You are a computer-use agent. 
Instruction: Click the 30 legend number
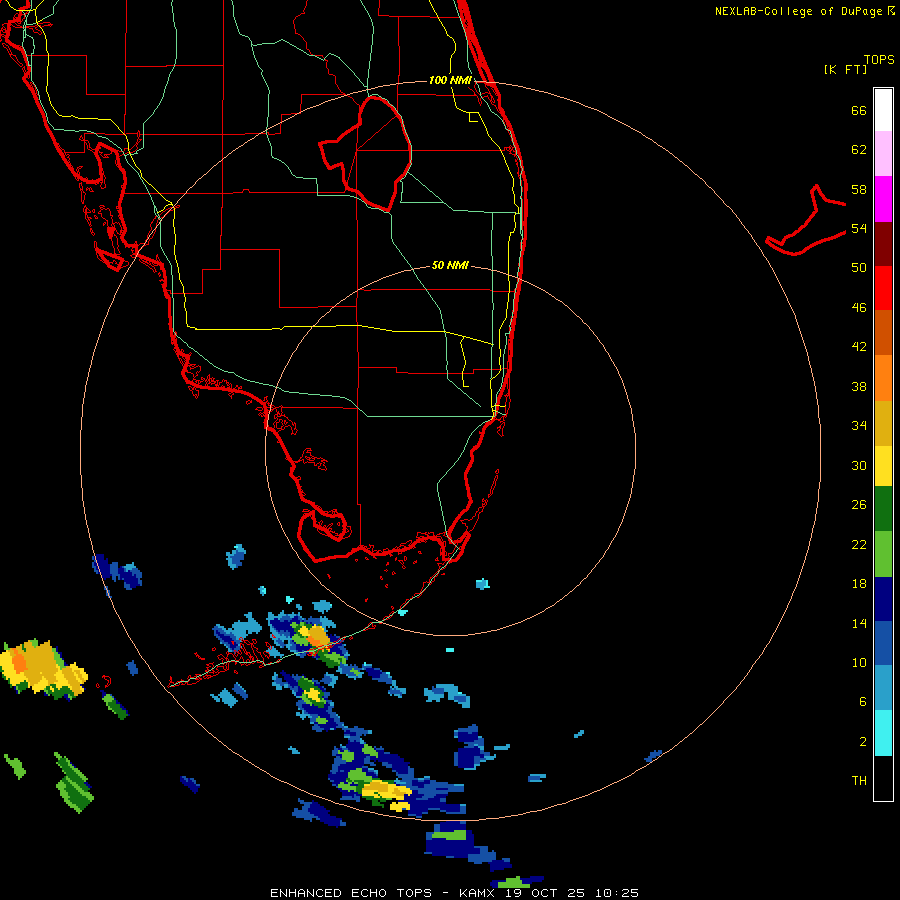pos(859,465)
